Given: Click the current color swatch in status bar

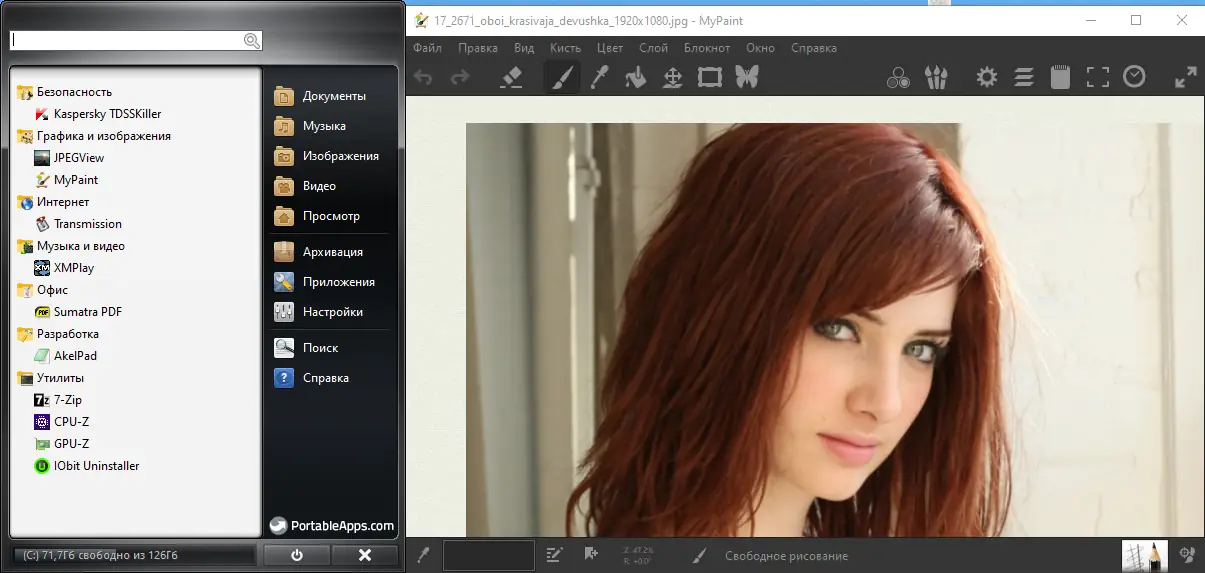Looking at the screenshot, I should pos(488,555).
